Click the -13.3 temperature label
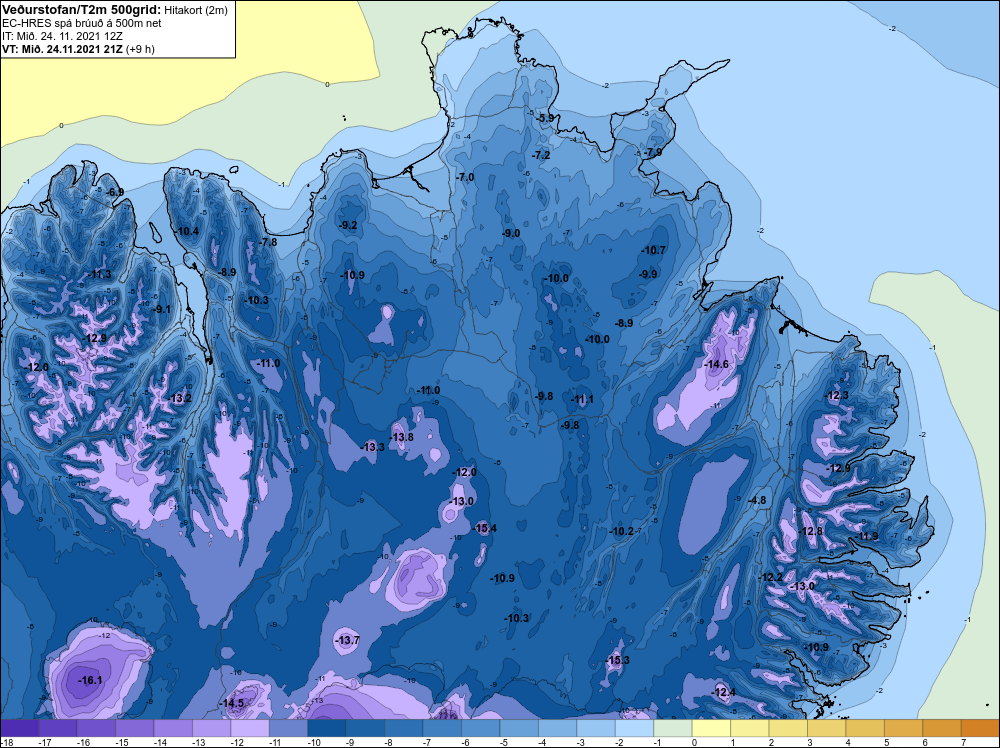The height and width of the screenshot is (748, 1000). (x=372, y=447)
